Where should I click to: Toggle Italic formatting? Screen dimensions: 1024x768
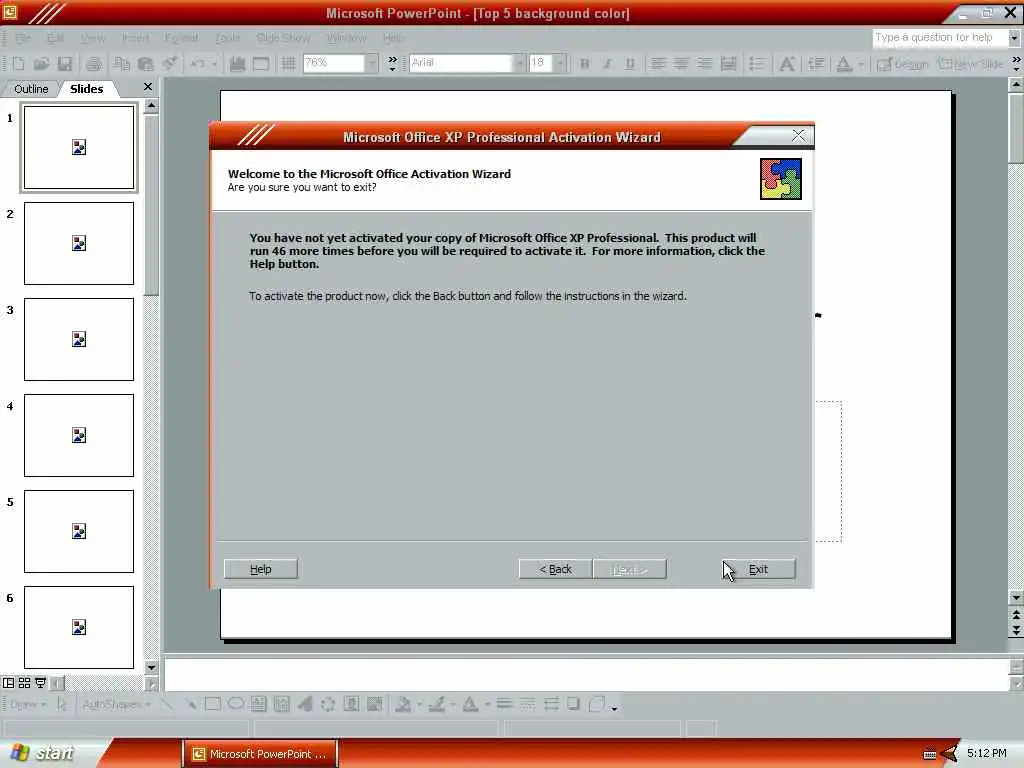point(607,63)
